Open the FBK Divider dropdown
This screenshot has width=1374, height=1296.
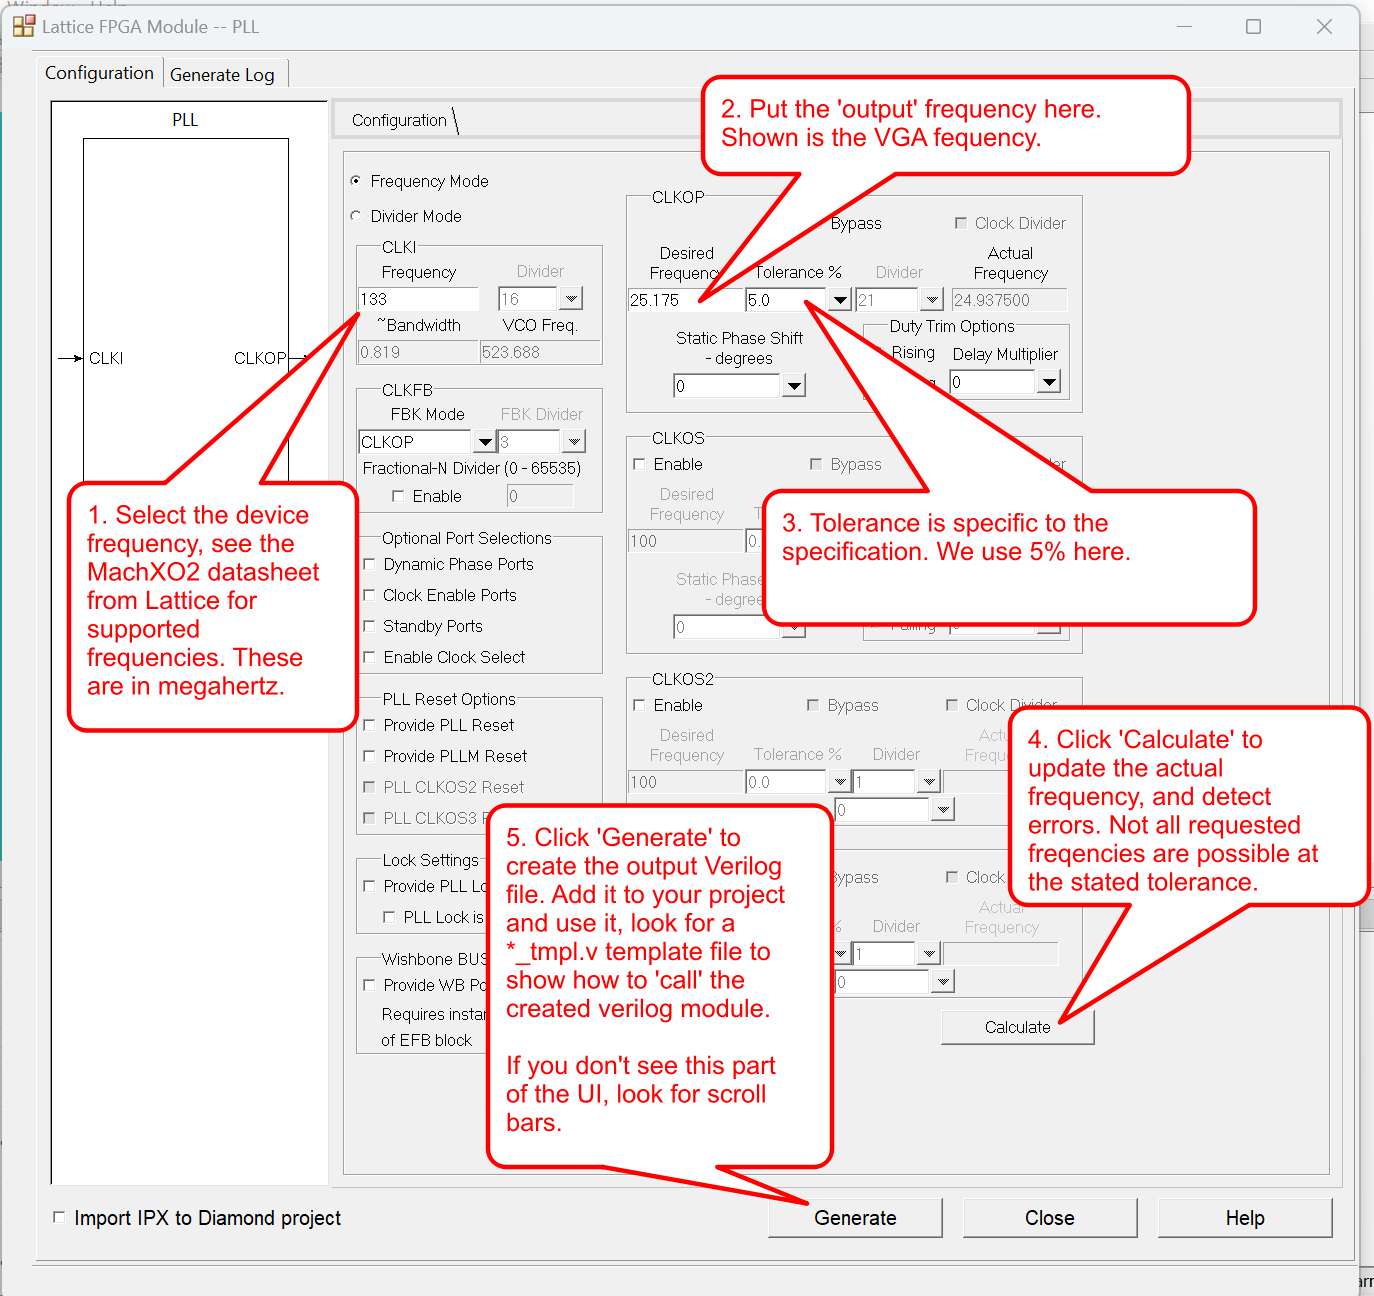(x=574, y=442)
